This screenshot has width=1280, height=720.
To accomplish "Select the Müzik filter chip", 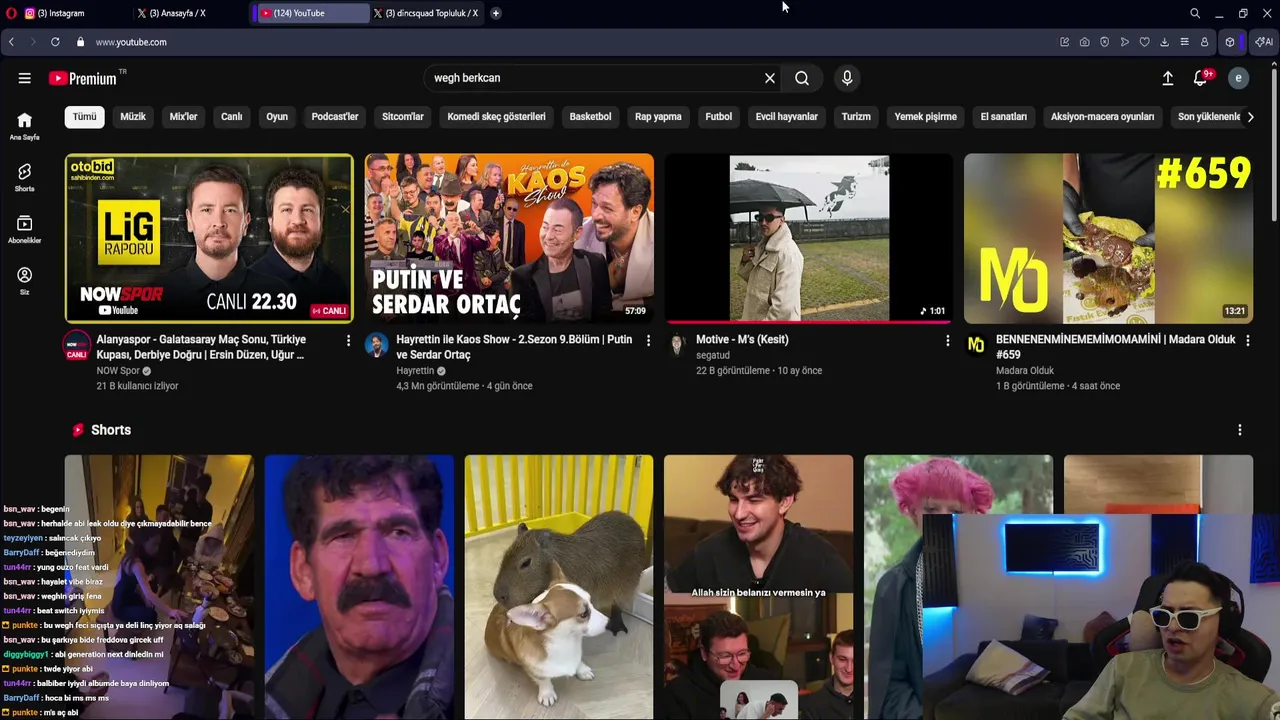I will tap(133, 117).
